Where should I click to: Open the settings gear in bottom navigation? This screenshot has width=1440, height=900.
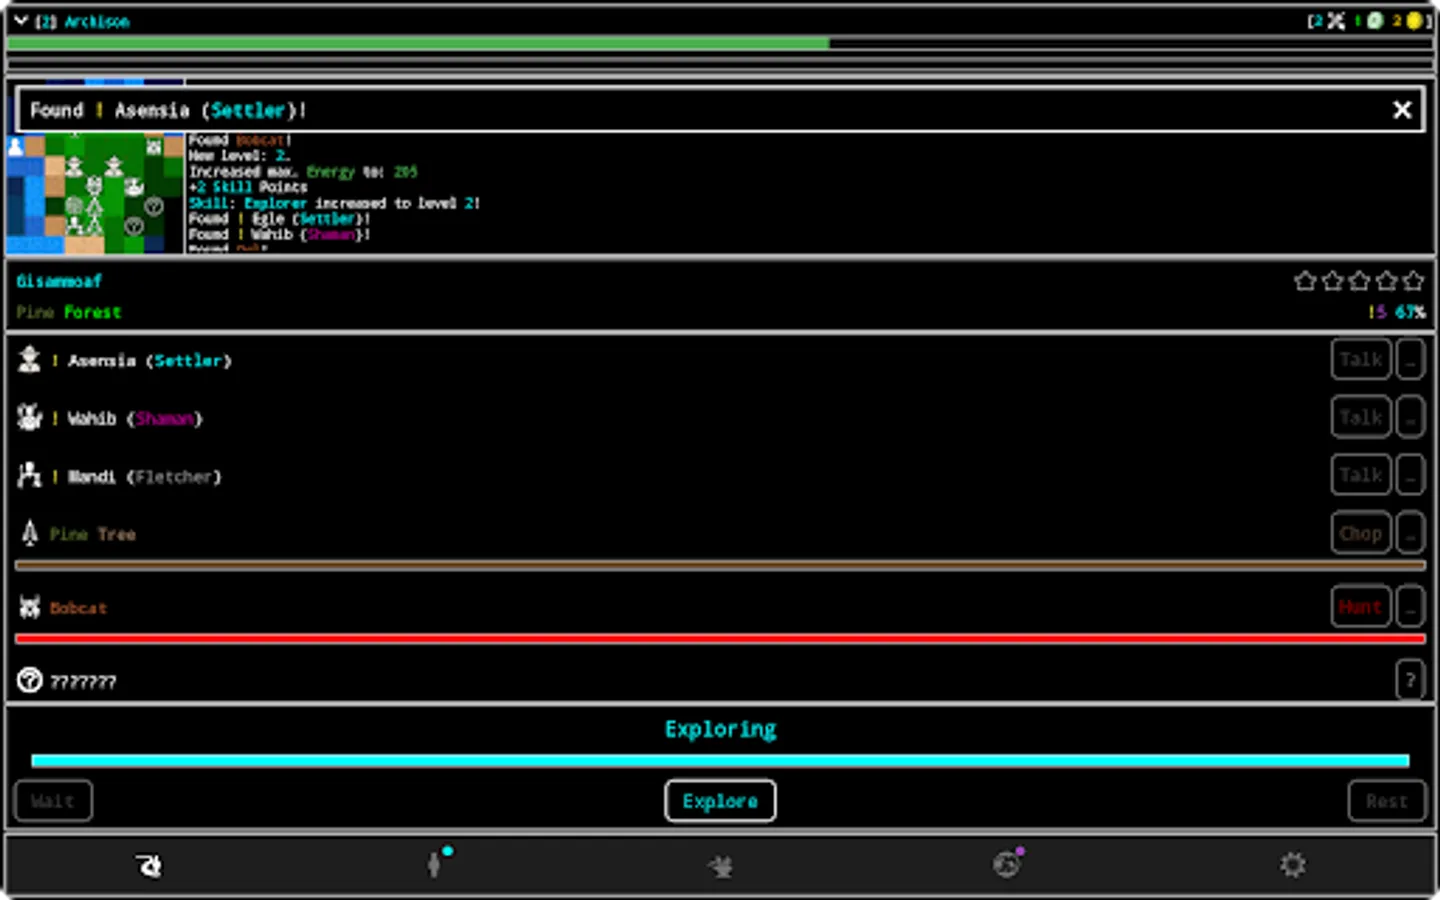1293,864
